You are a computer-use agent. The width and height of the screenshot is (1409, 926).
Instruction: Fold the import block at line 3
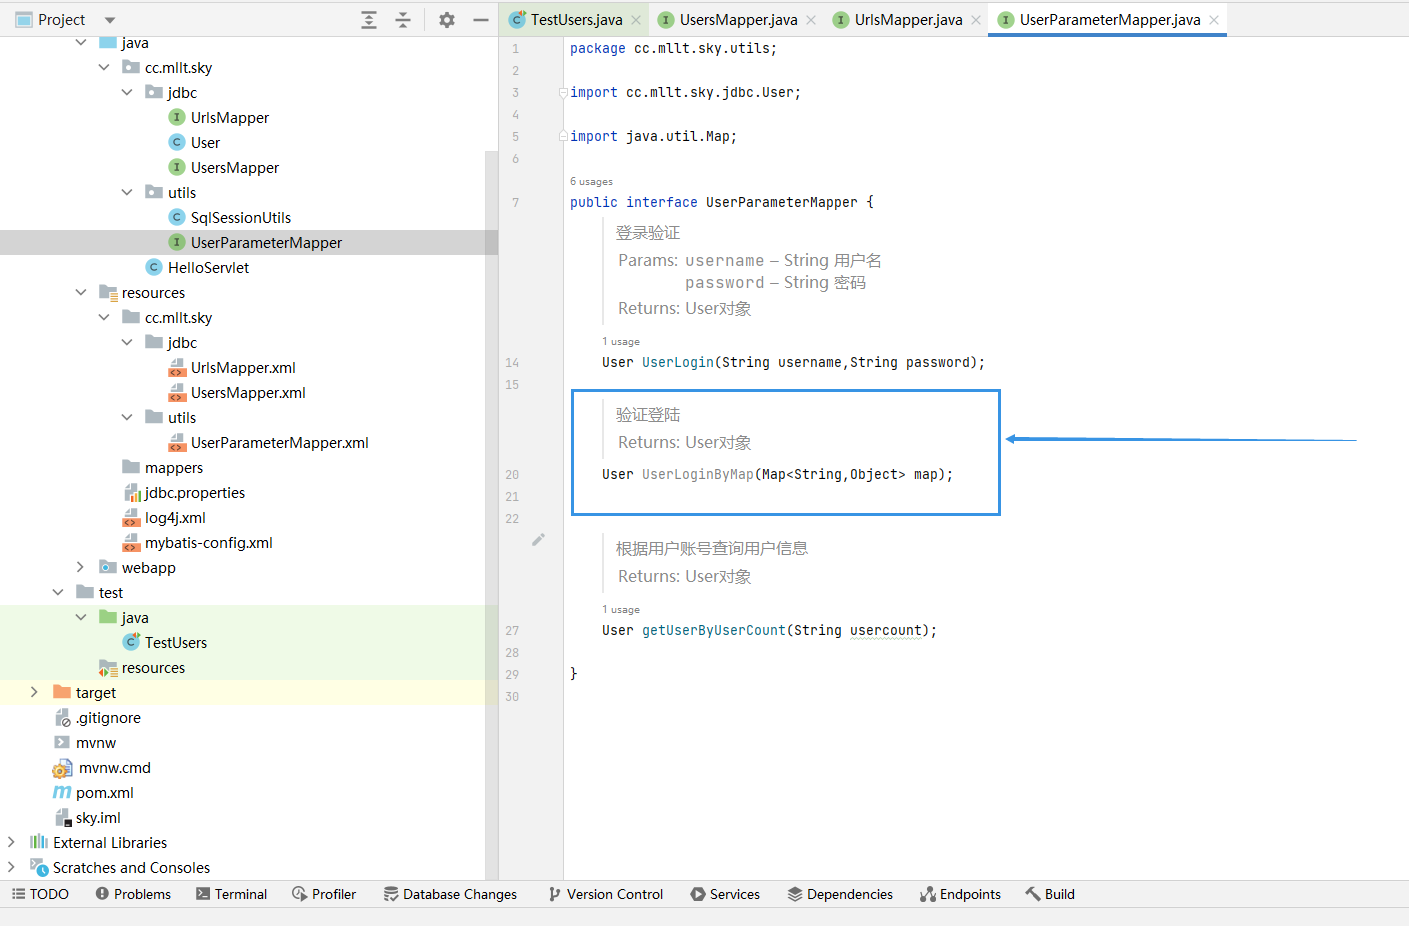pyautogui.click(x=563, y=92)
